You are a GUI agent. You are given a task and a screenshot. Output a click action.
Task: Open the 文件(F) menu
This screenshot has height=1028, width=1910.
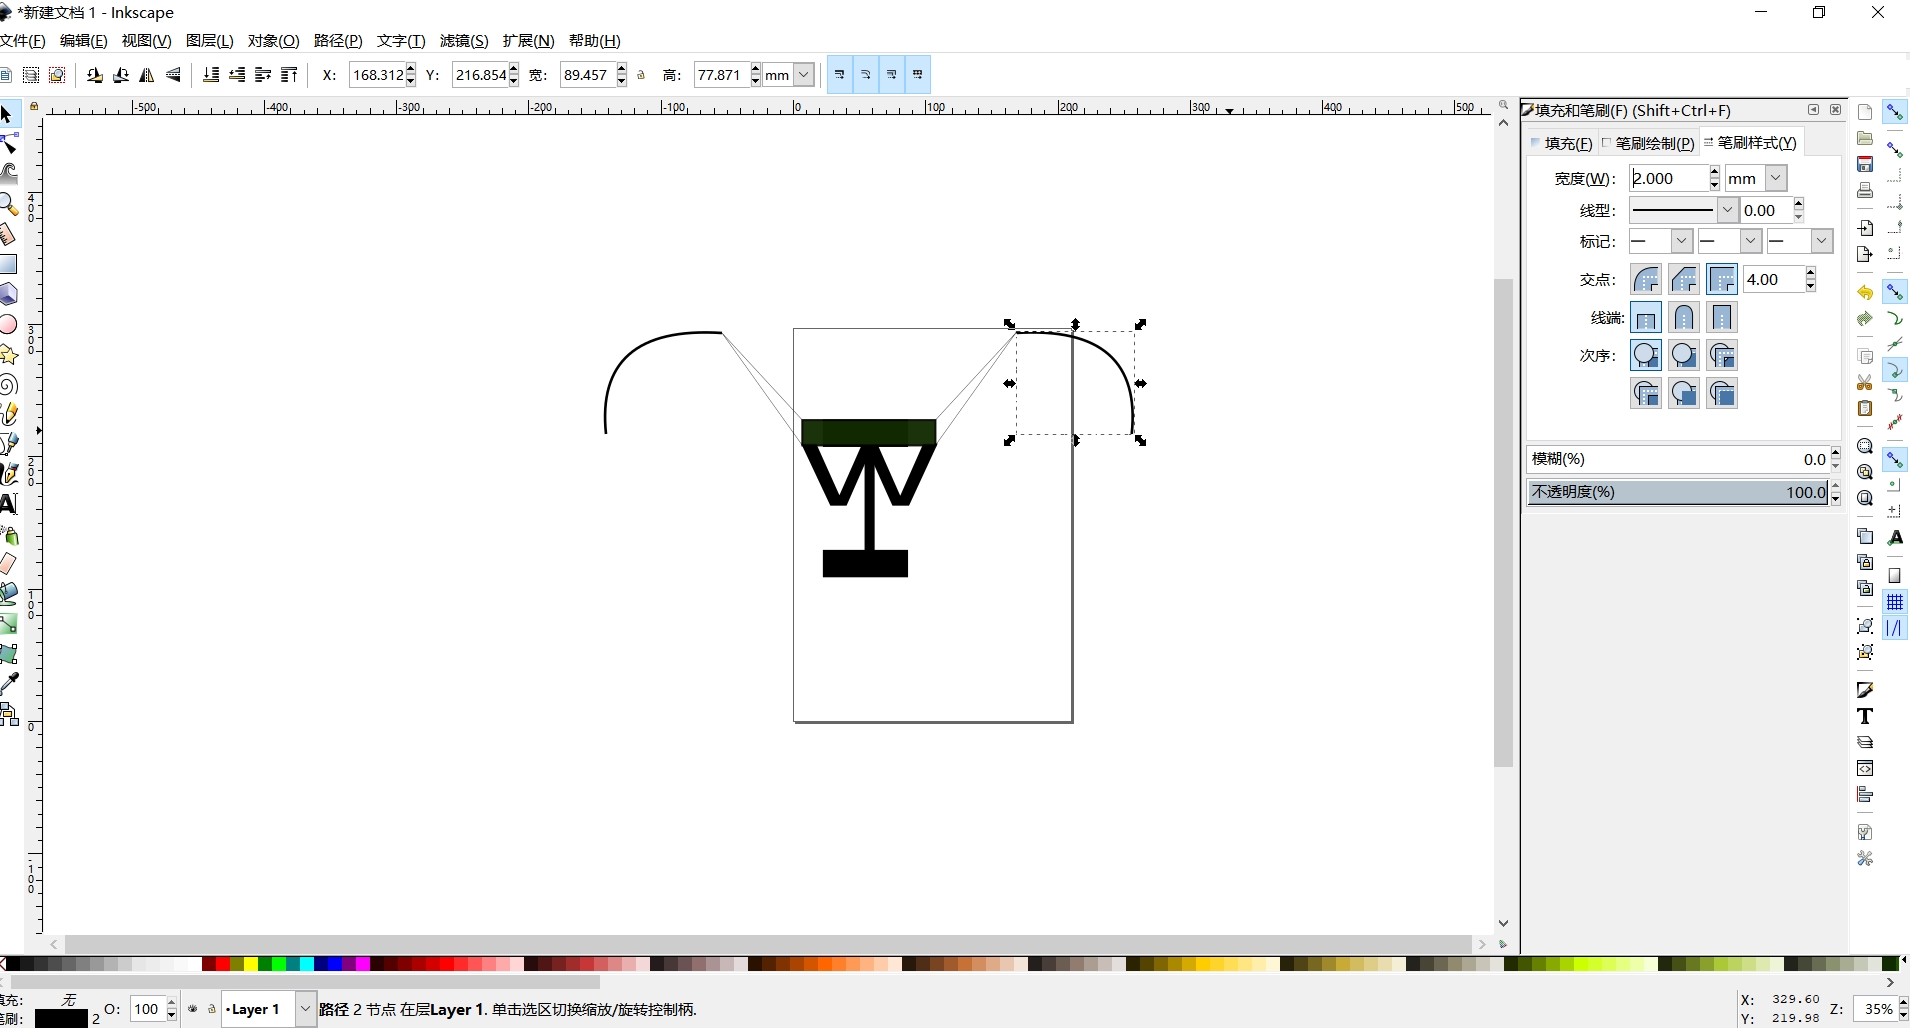(x=23, y=41)
